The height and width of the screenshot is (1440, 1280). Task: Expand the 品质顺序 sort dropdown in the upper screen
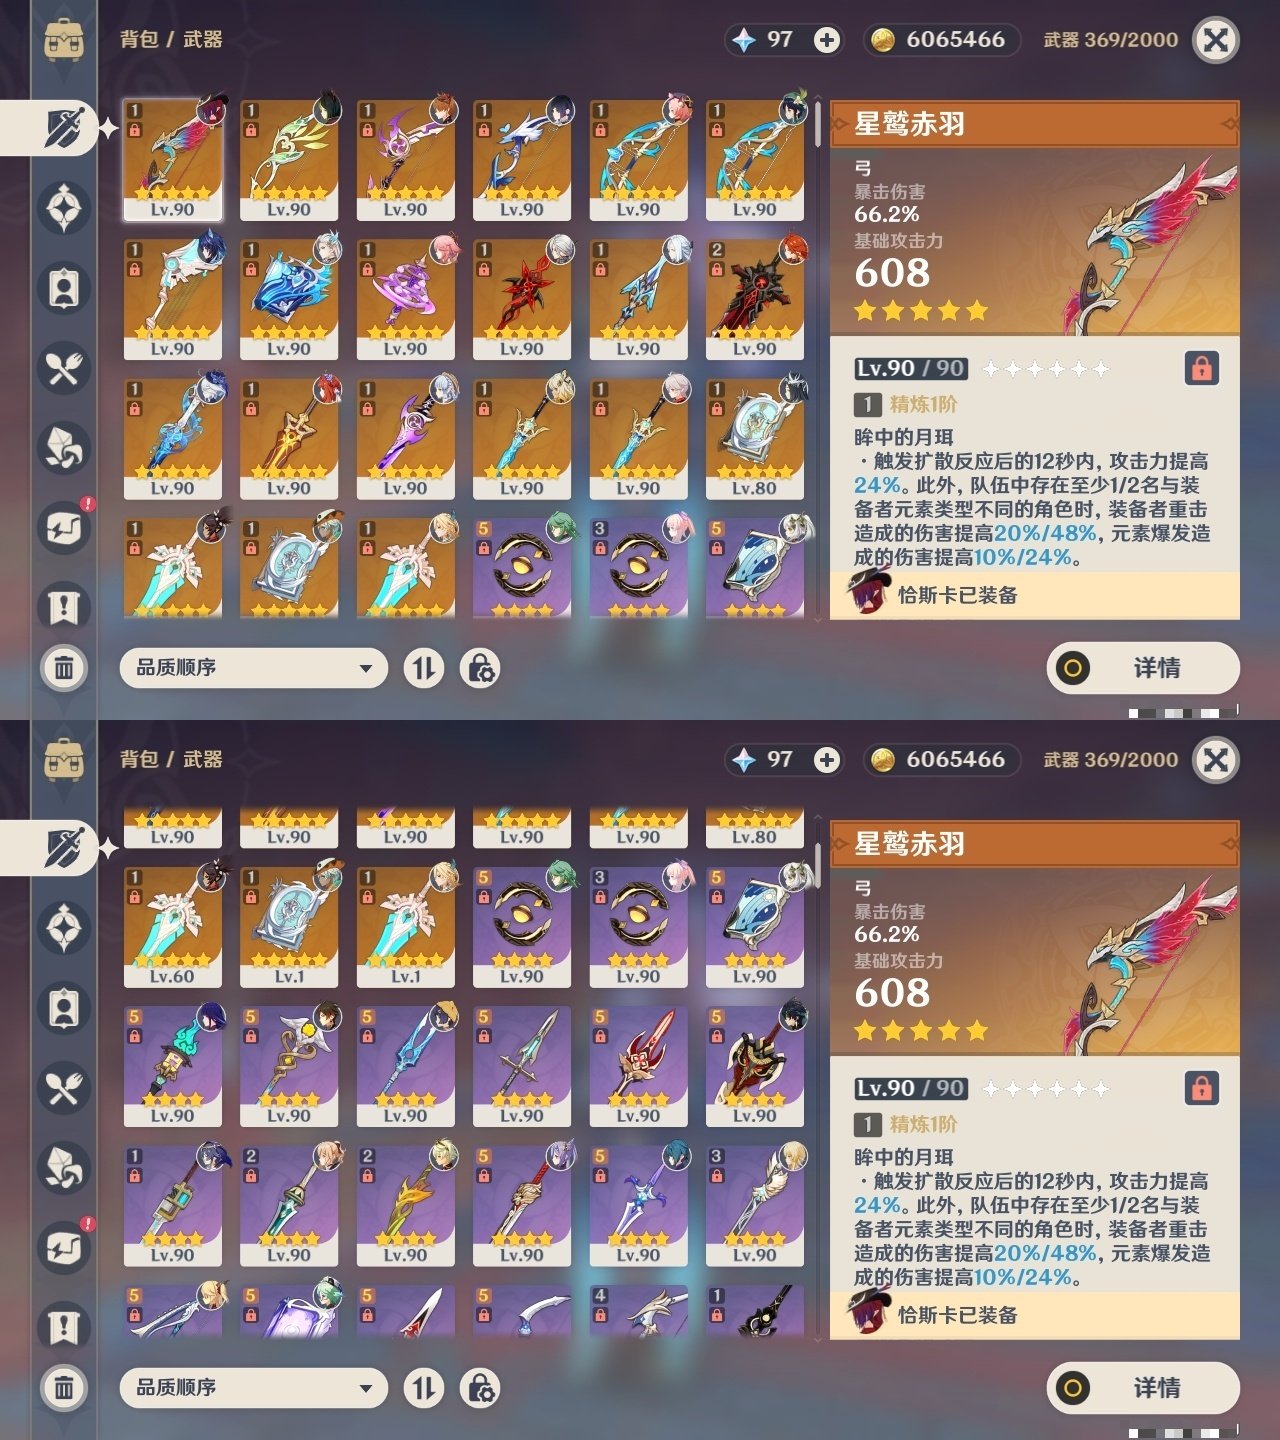point(254,668)
